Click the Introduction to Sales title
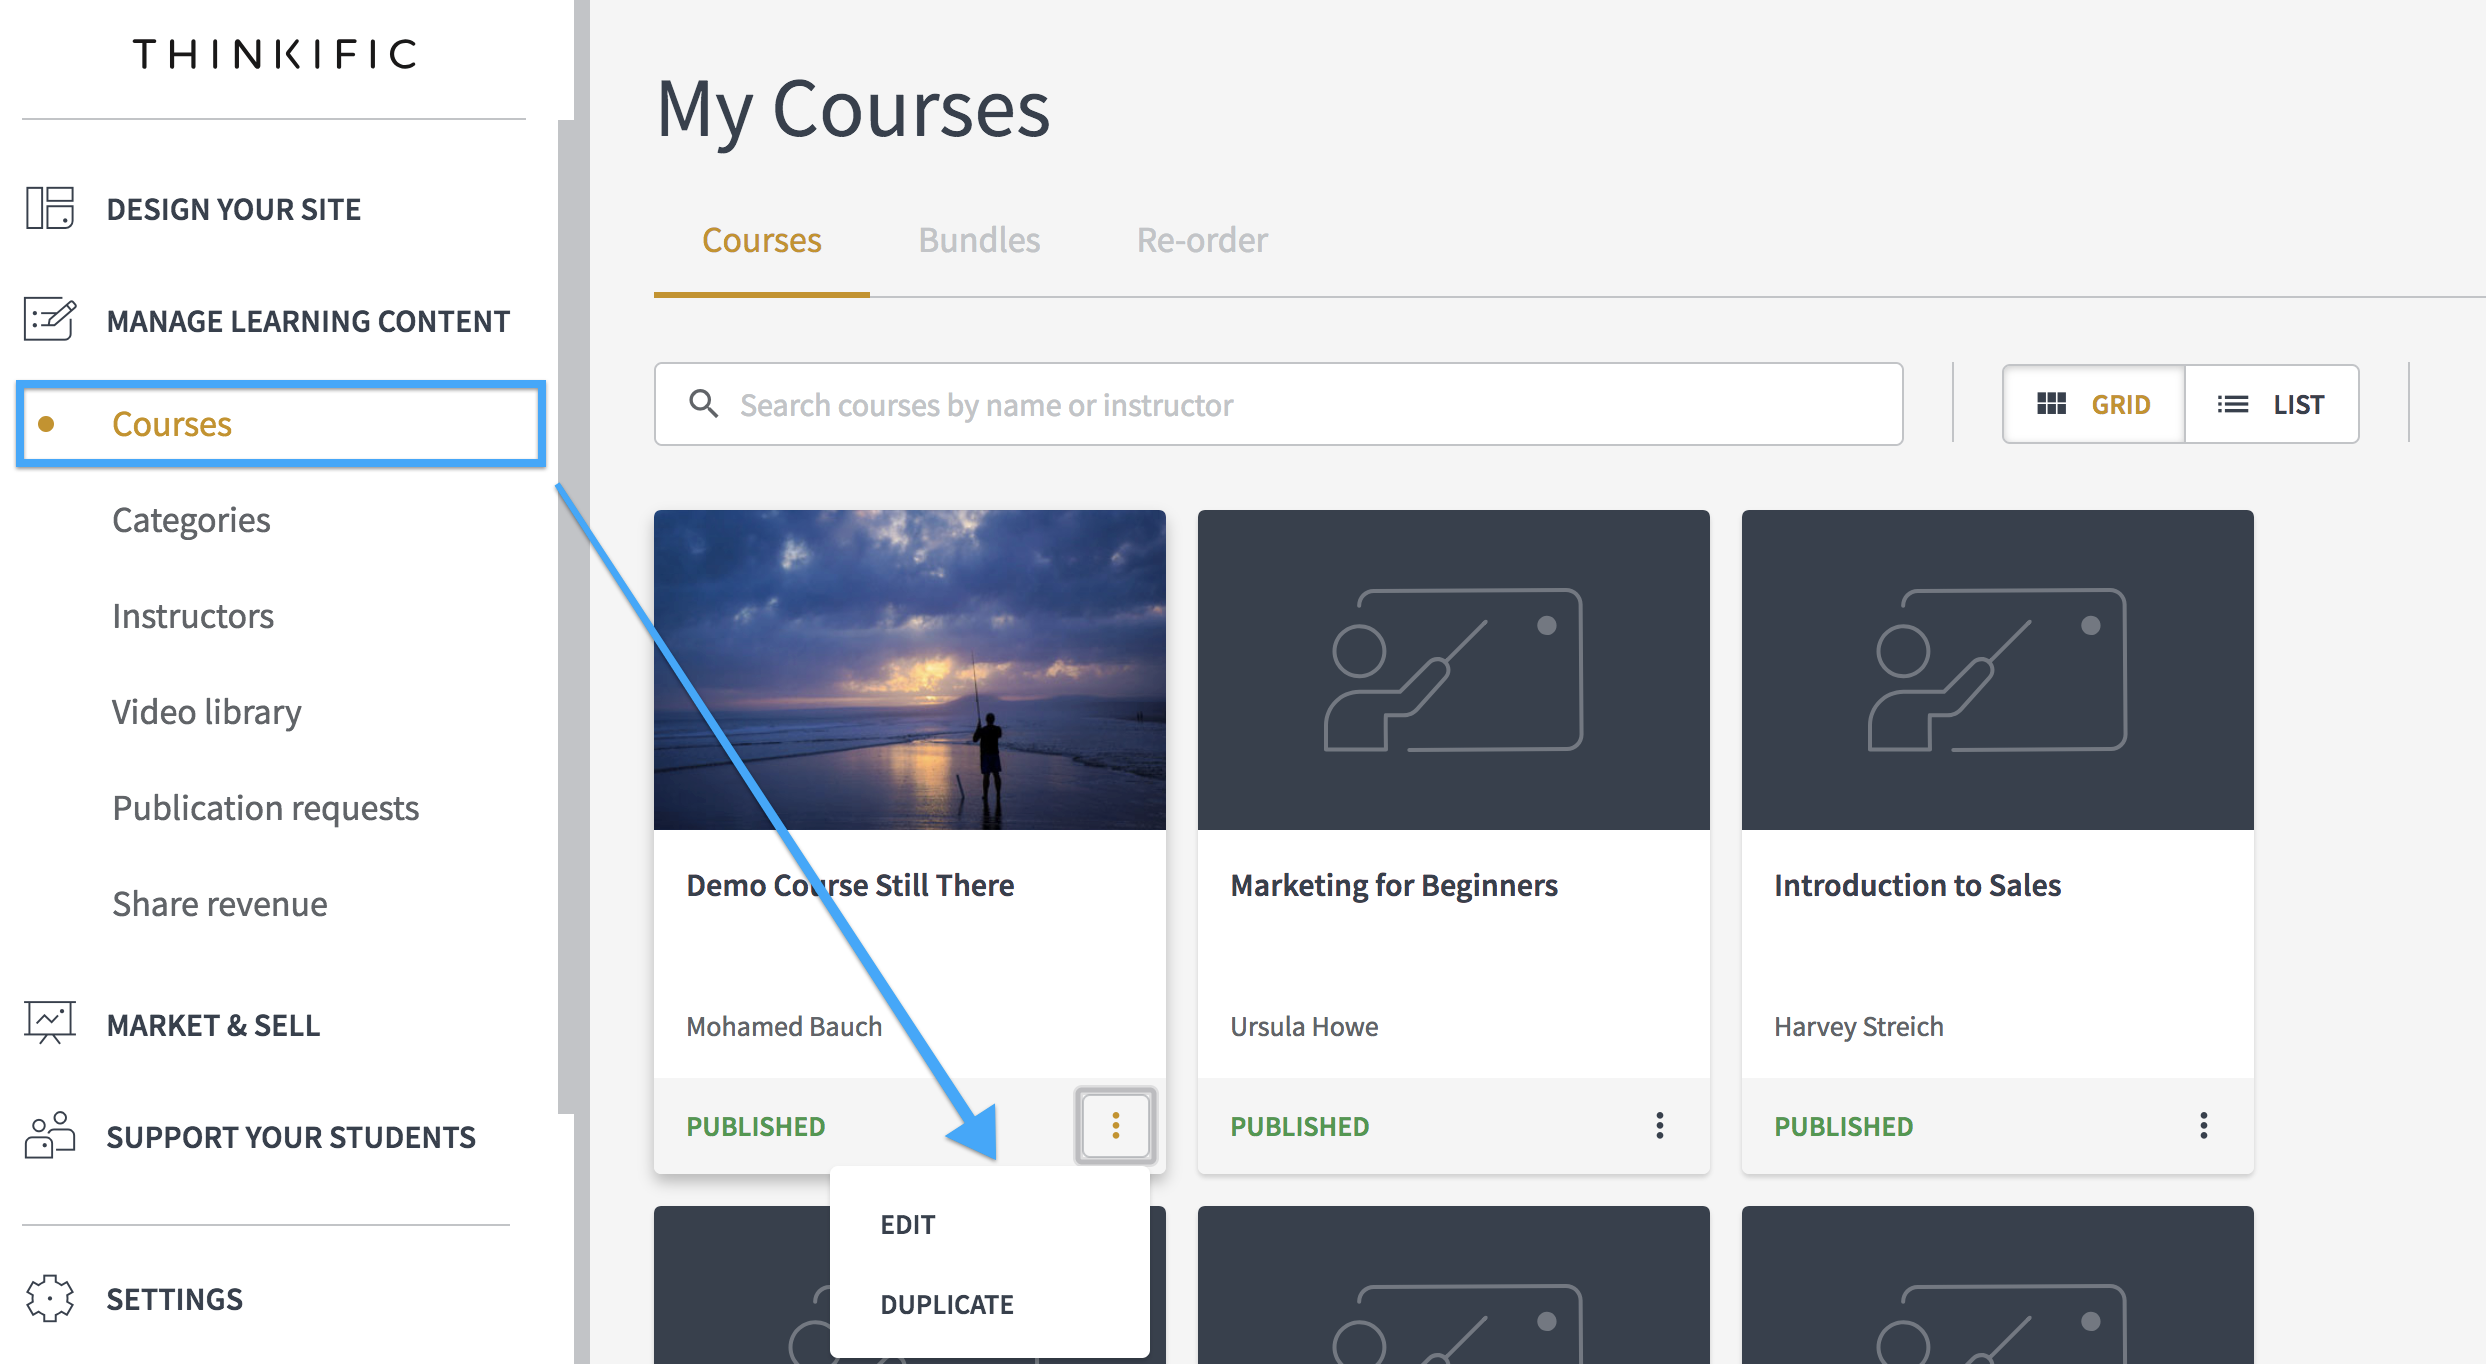 tap(1918, 885)
